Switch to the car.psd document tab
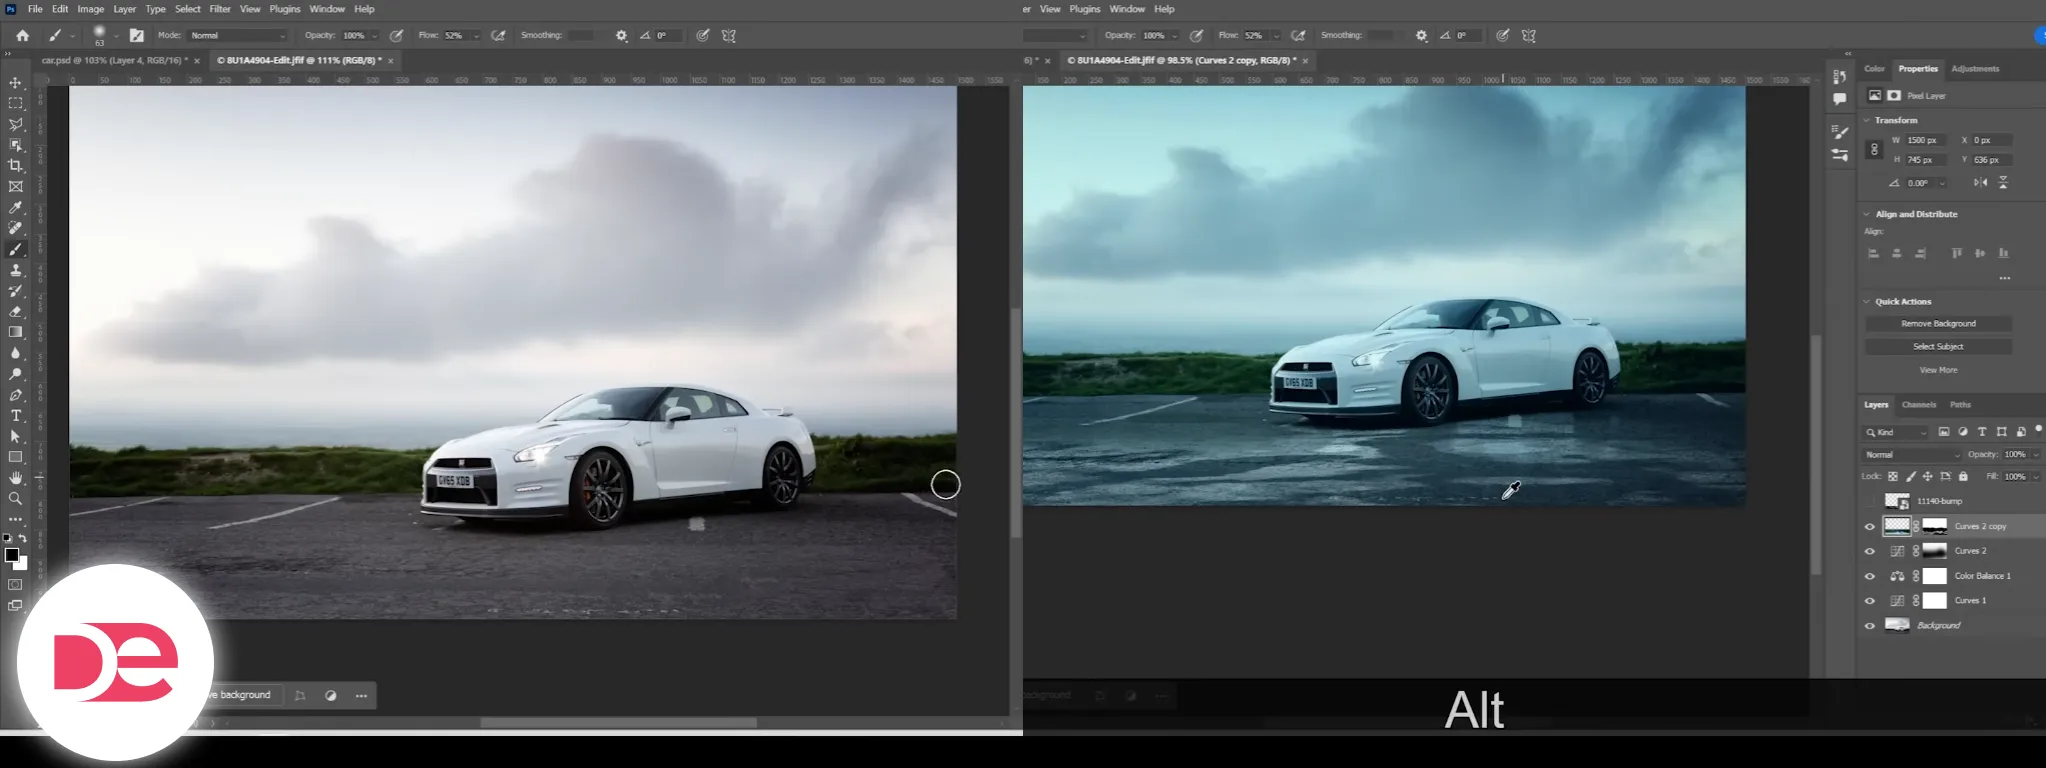 (114, 60)
